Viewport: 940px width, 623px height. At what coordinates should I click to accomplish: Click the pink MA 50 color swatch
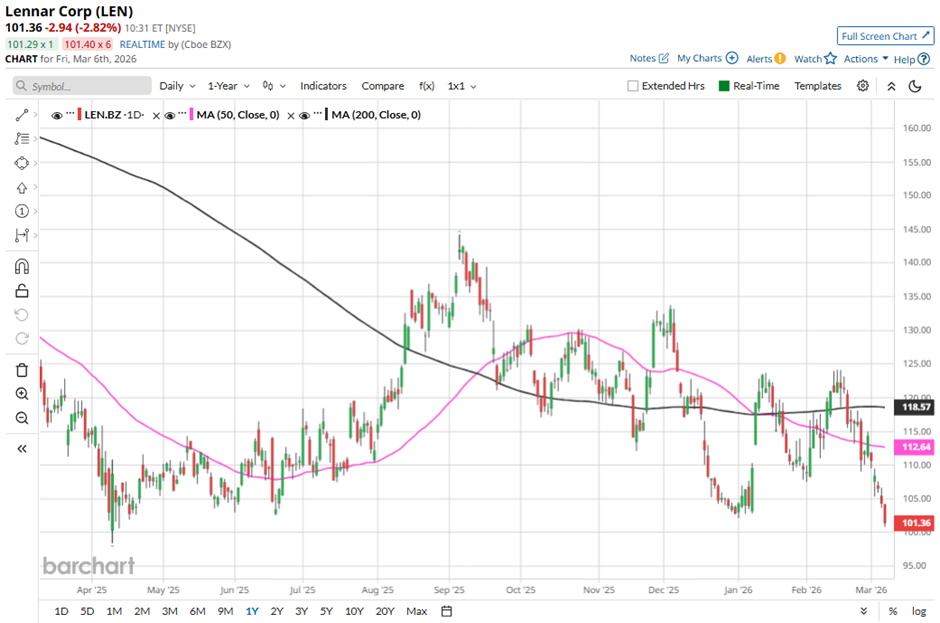(x=191, y=115)
